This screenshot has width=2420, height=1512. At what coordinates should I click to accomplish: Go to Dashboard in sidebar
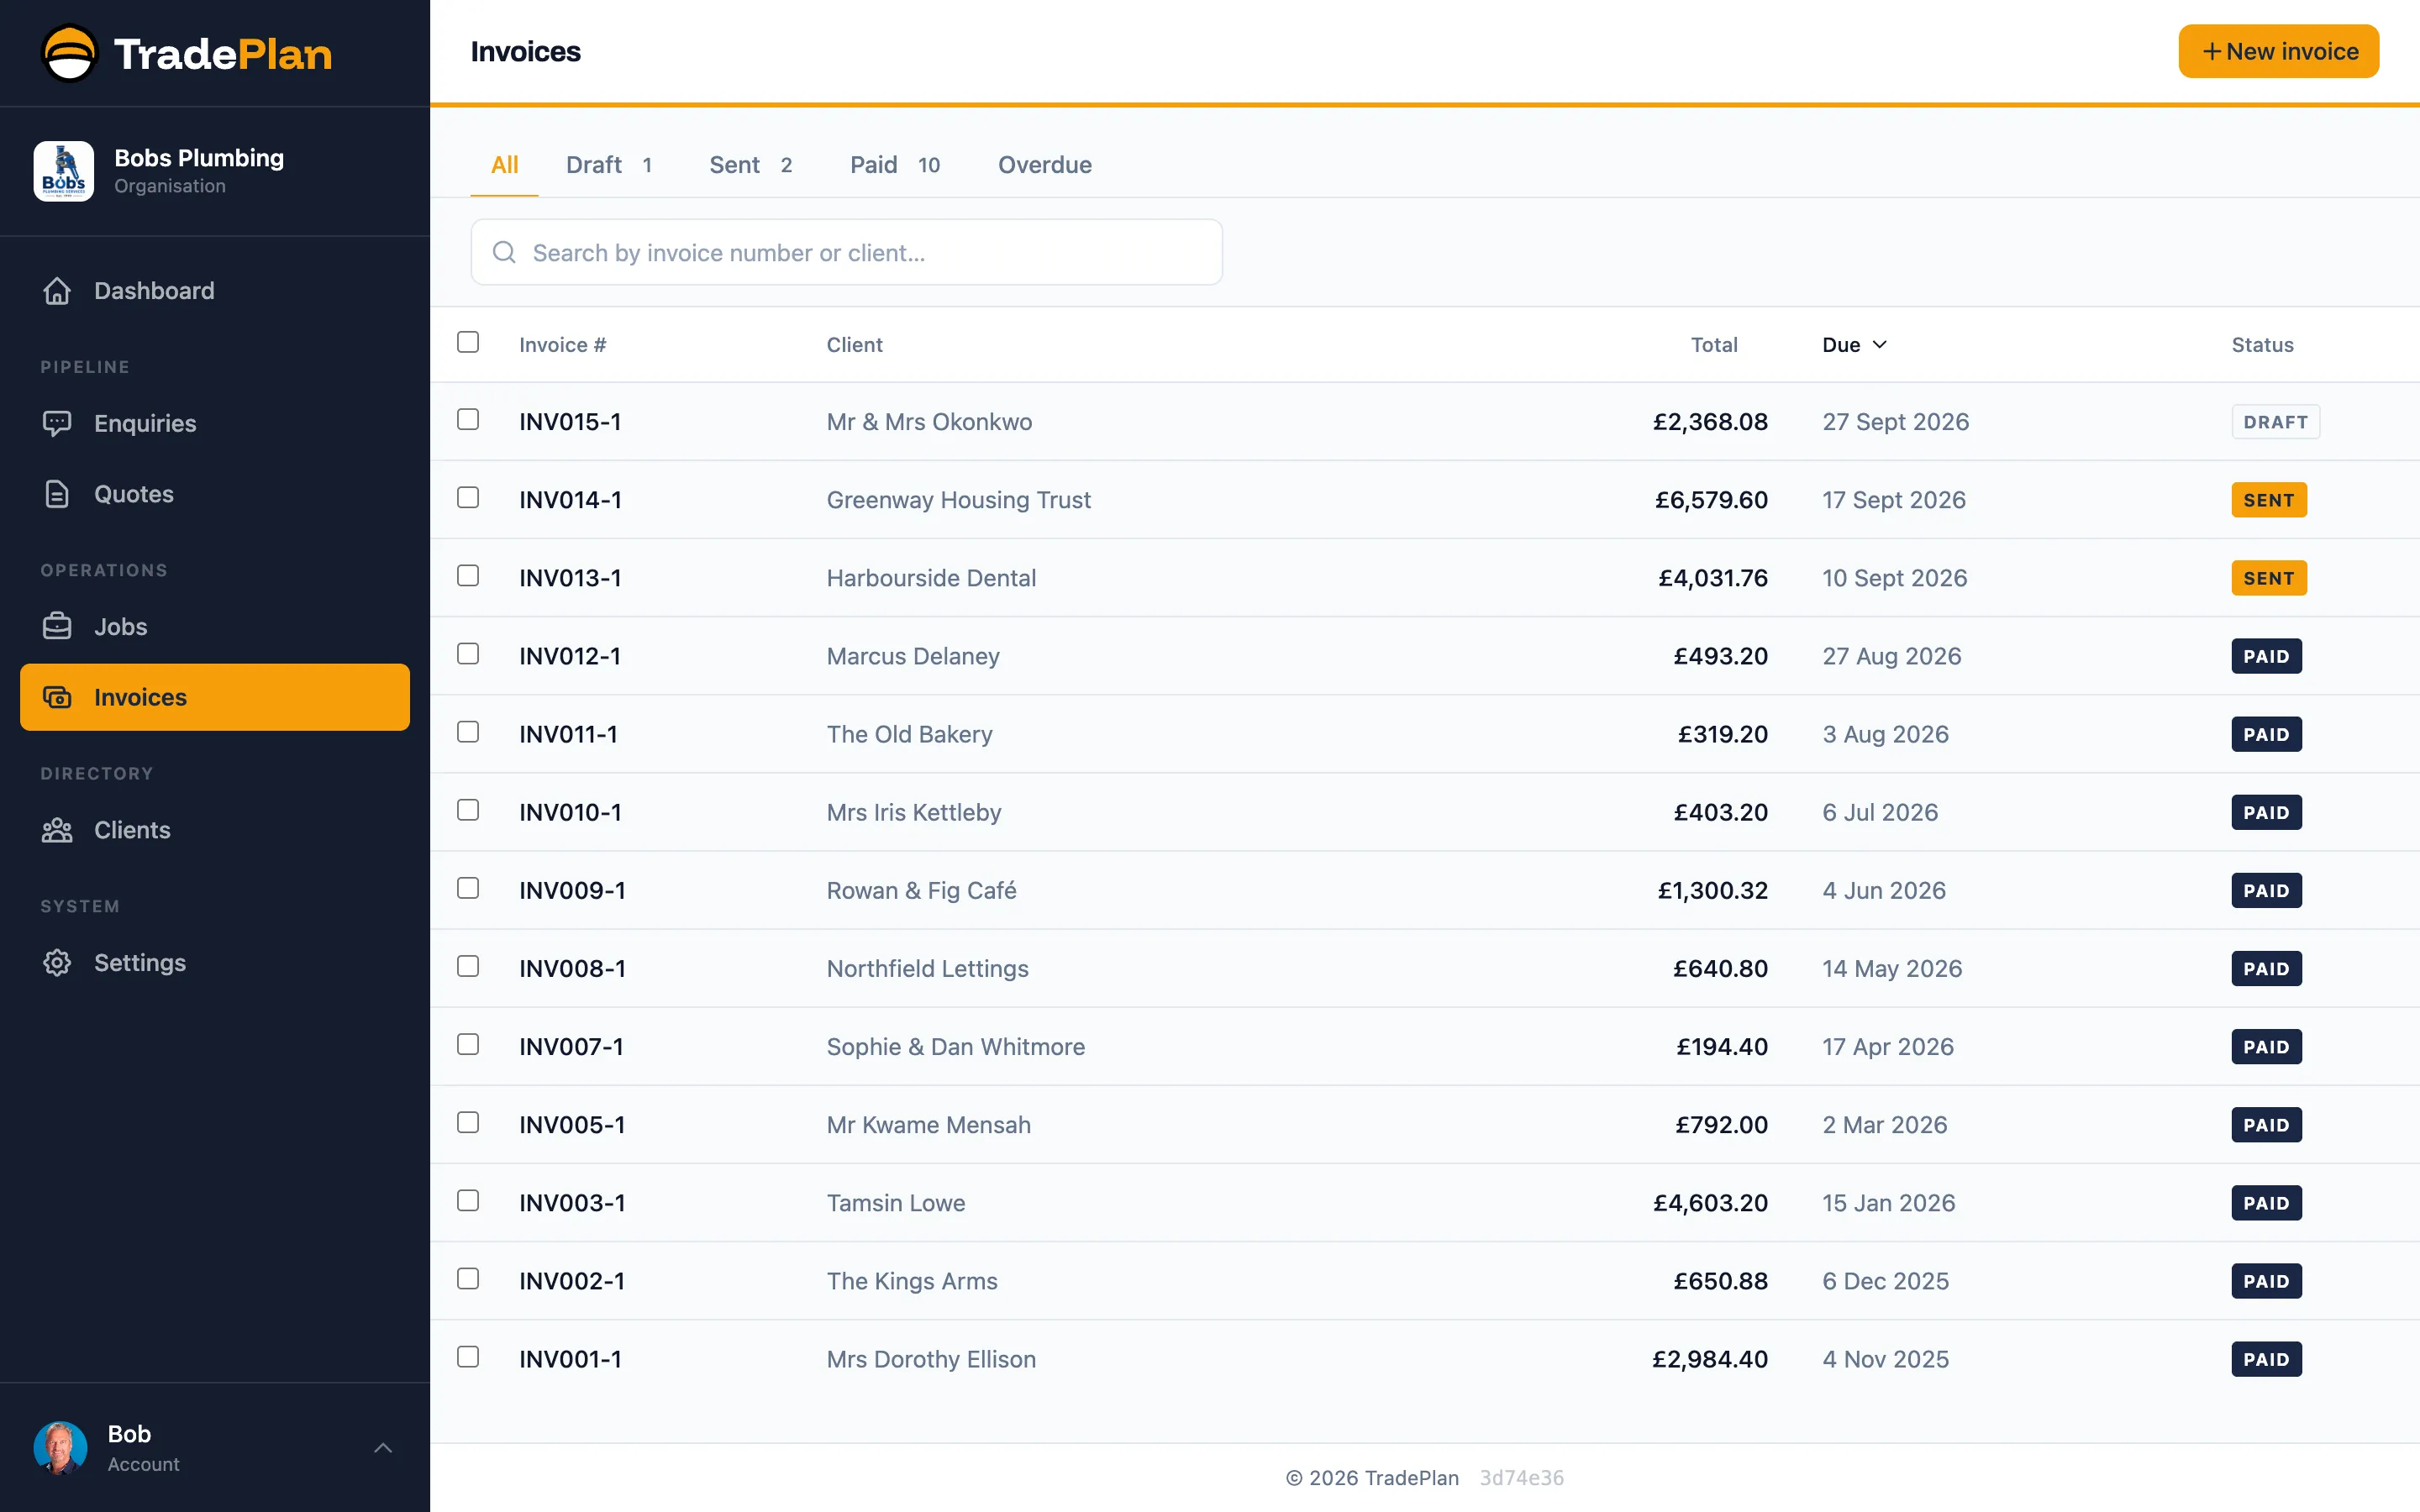(215, 291)
